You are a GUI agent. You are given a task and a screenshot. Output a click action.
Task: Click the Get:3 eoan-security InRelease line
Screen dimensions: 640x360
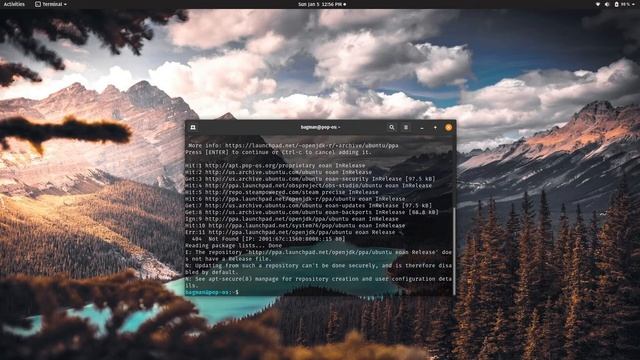point(310,179)
